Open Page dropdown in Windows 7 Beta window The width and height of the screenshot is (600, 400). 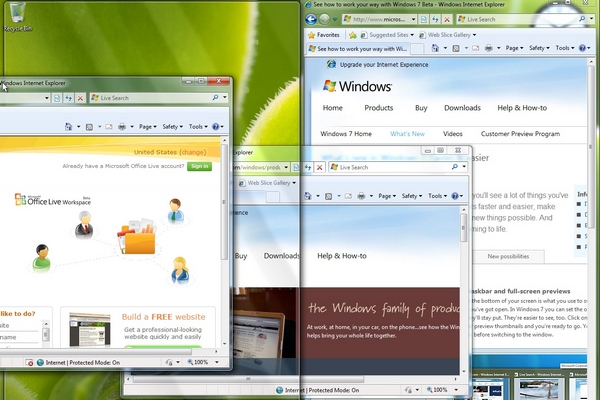[x=514, y=48]
